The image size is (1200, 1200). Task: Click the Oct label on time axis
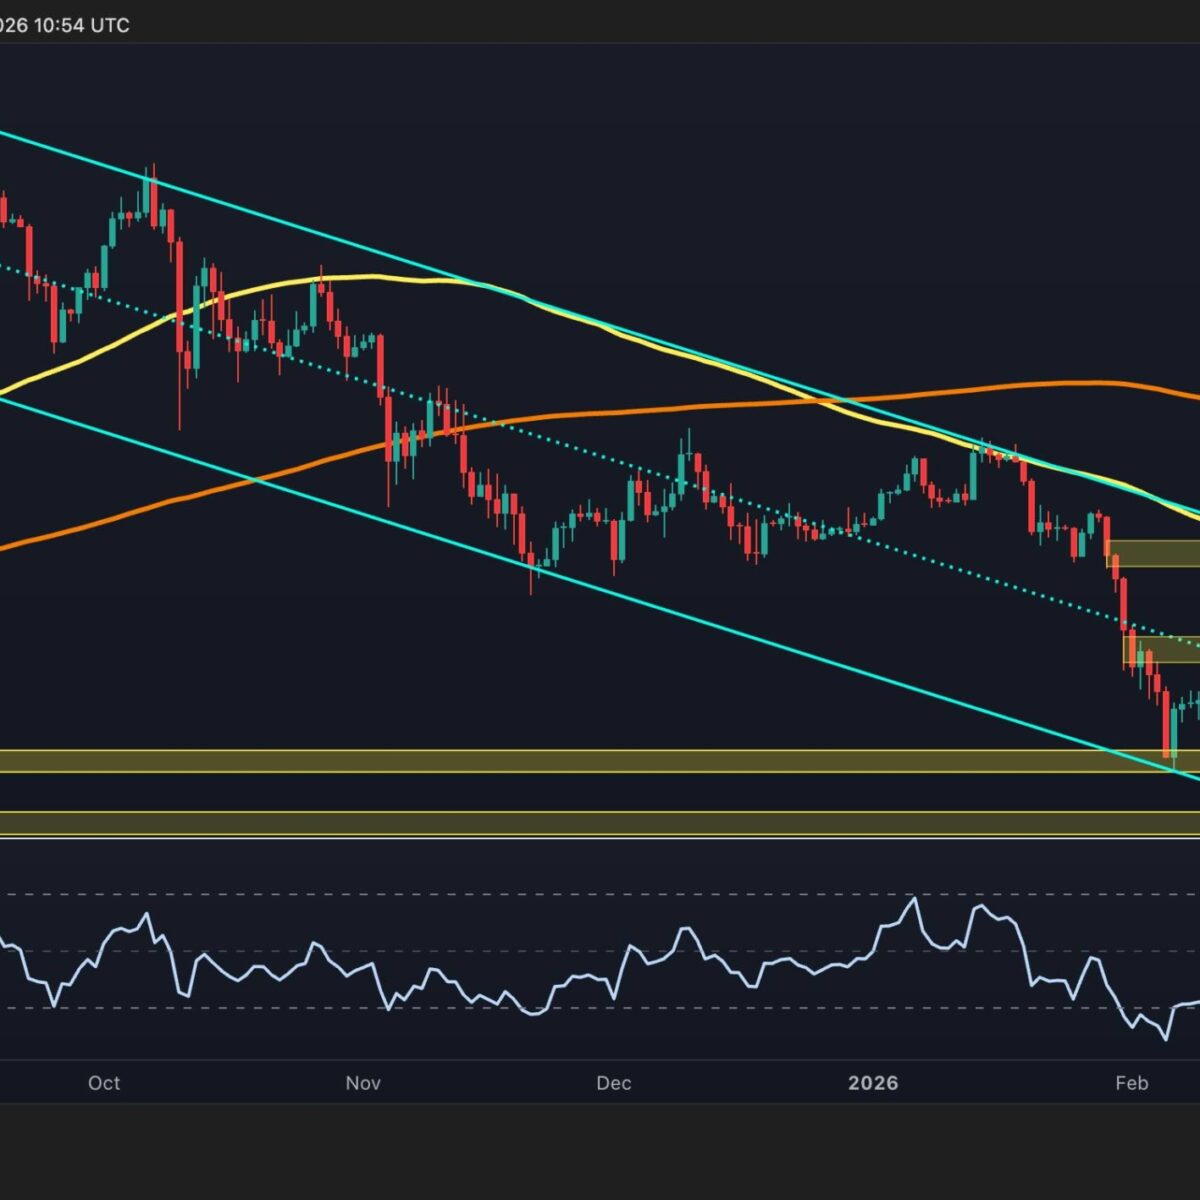point(104,1083)
